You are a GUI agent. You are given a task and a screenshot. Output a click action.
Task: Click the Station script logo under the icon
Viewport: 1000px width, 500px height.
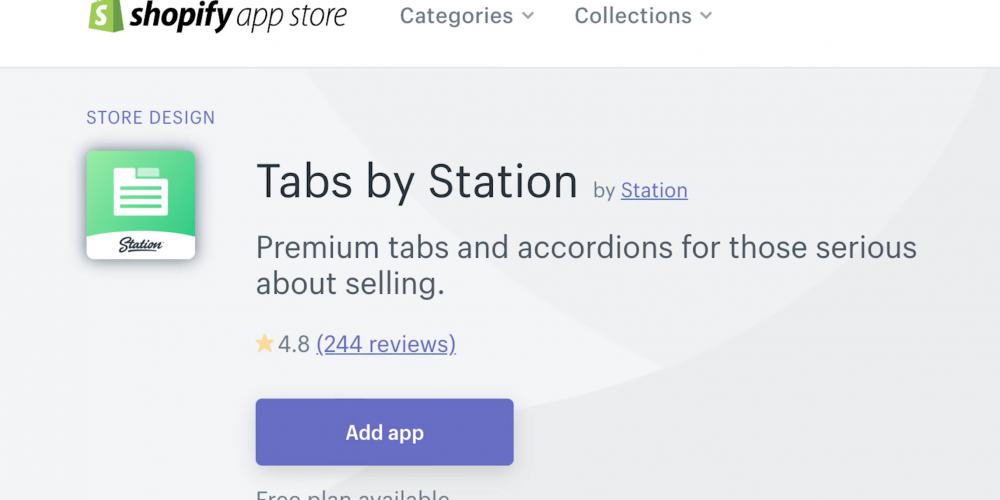coord(141,245)
